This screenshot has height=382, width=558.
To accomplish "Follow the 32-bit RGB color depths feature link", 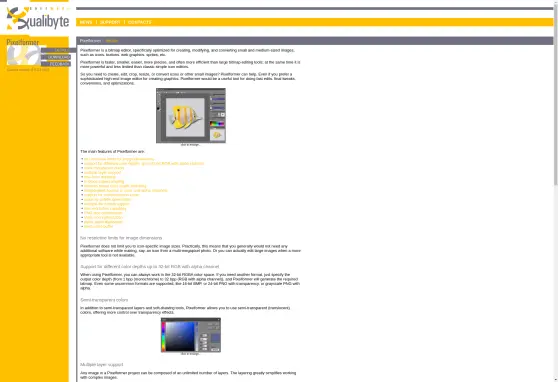I will [144, 163].
